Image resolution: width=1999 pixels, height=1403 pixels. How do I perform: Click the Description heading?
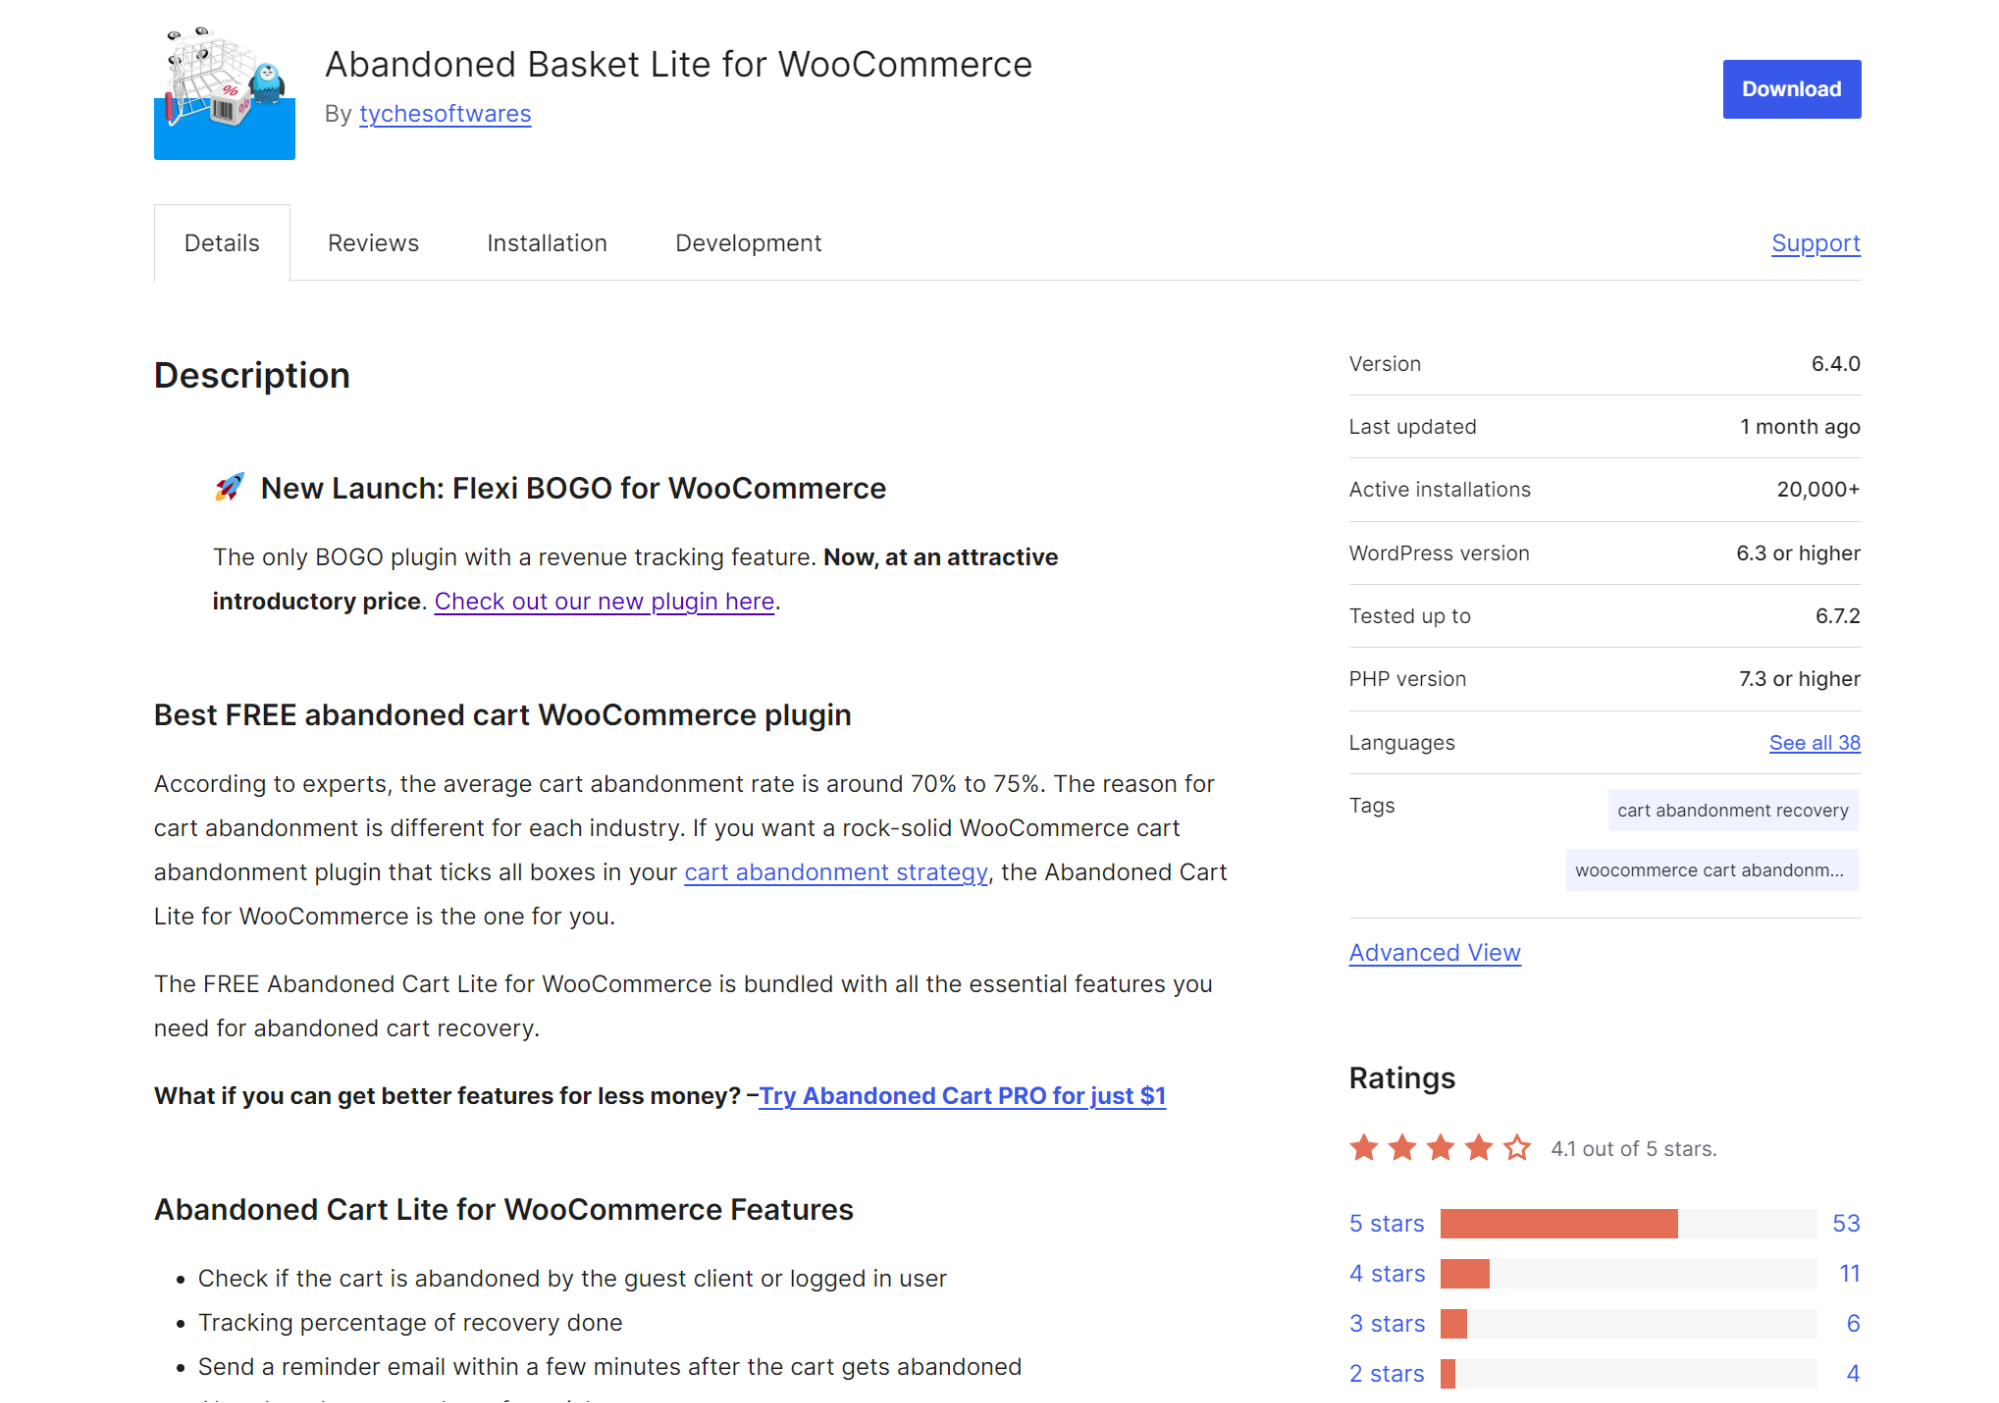tap(252, 375)
